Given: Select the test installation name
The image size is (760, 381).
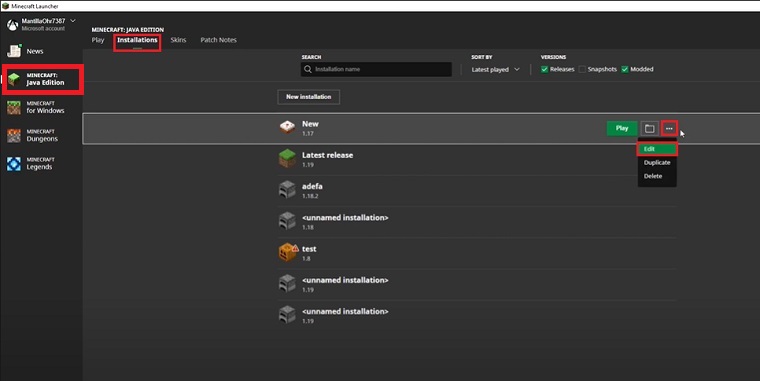Looking at the screenshot, I should (309, 249).
